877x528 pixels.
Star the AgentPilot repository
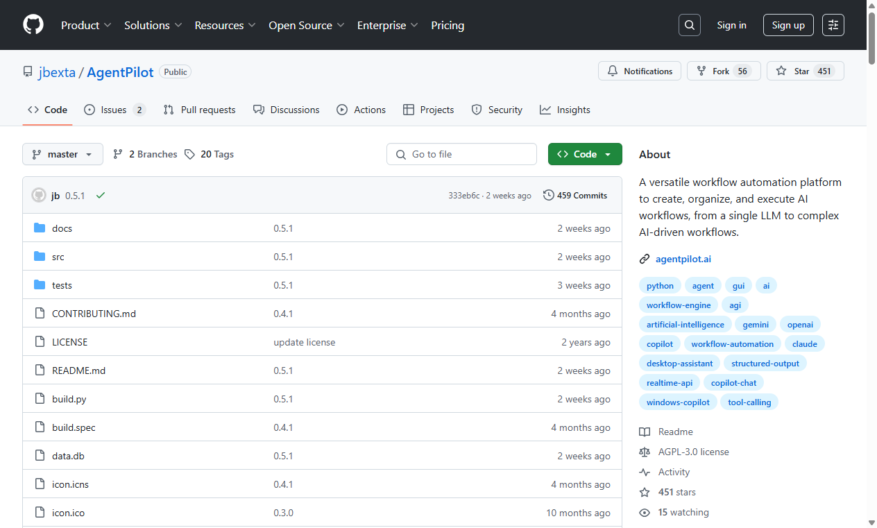pyautogui.click(x=805, y=71)
